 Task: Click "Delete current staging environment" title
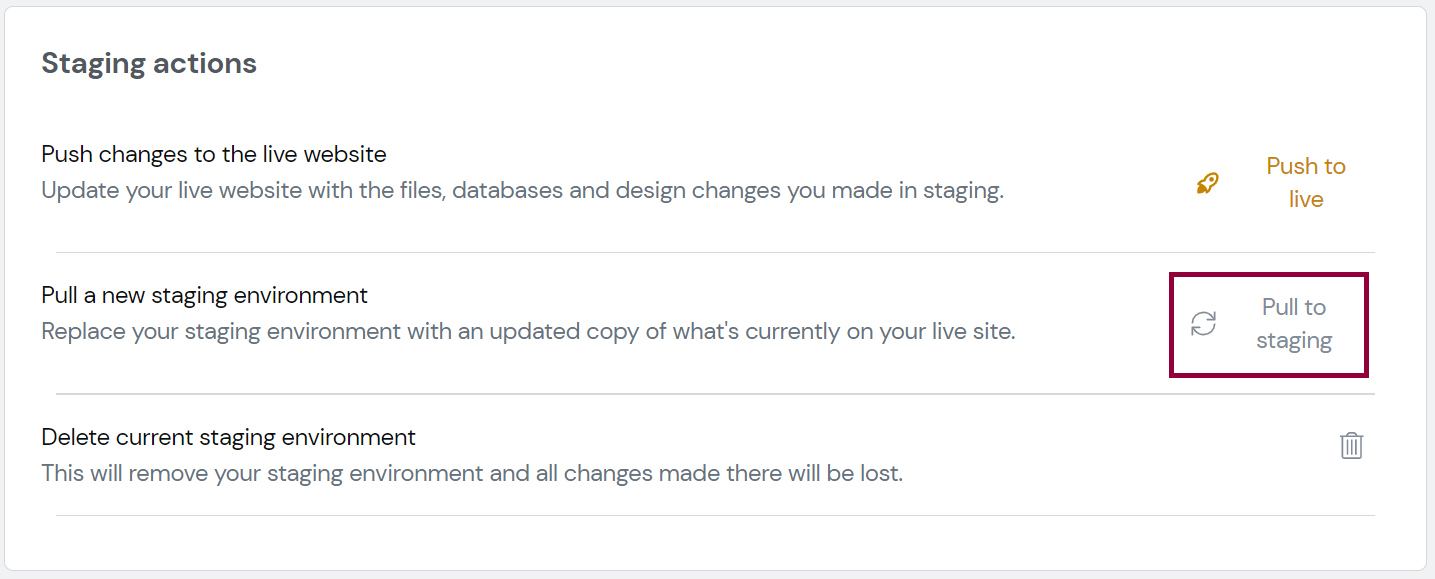point(229,437)
